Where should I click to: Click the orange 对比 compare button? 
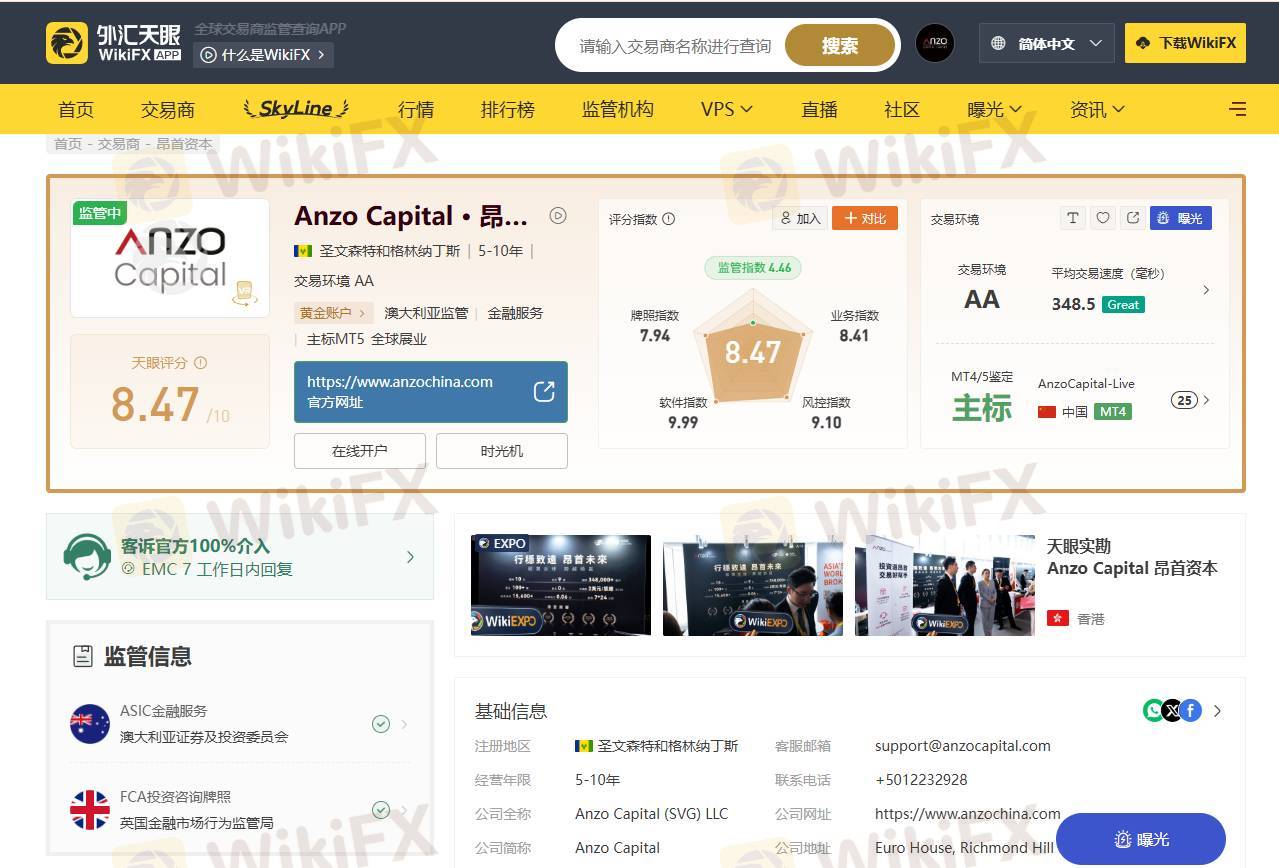(865, 218)
